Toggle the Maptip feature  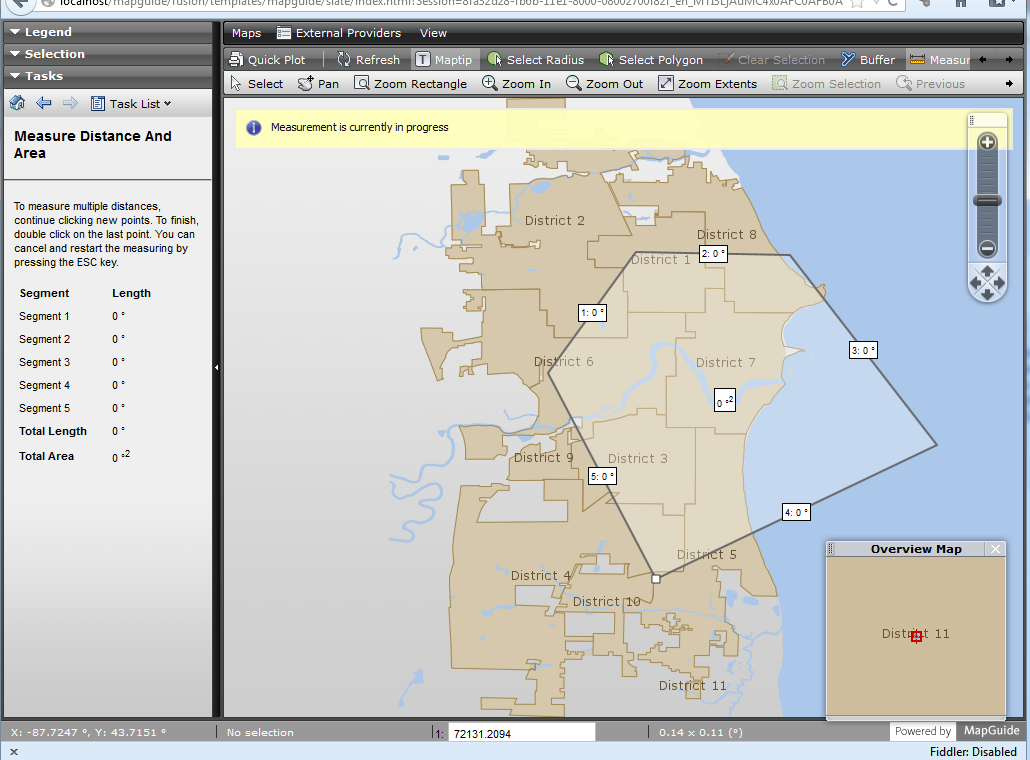tap(444, 59)
